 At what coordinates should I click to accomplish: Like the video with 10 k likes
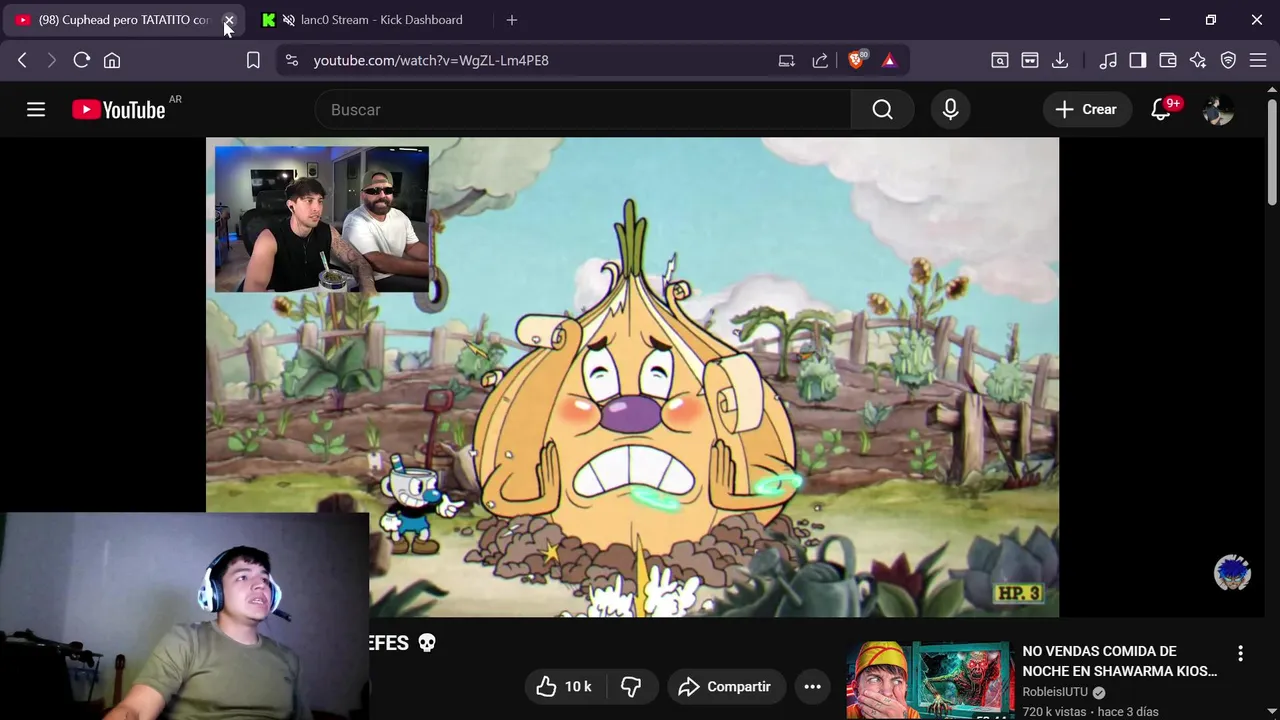click(x=564, y=687)
